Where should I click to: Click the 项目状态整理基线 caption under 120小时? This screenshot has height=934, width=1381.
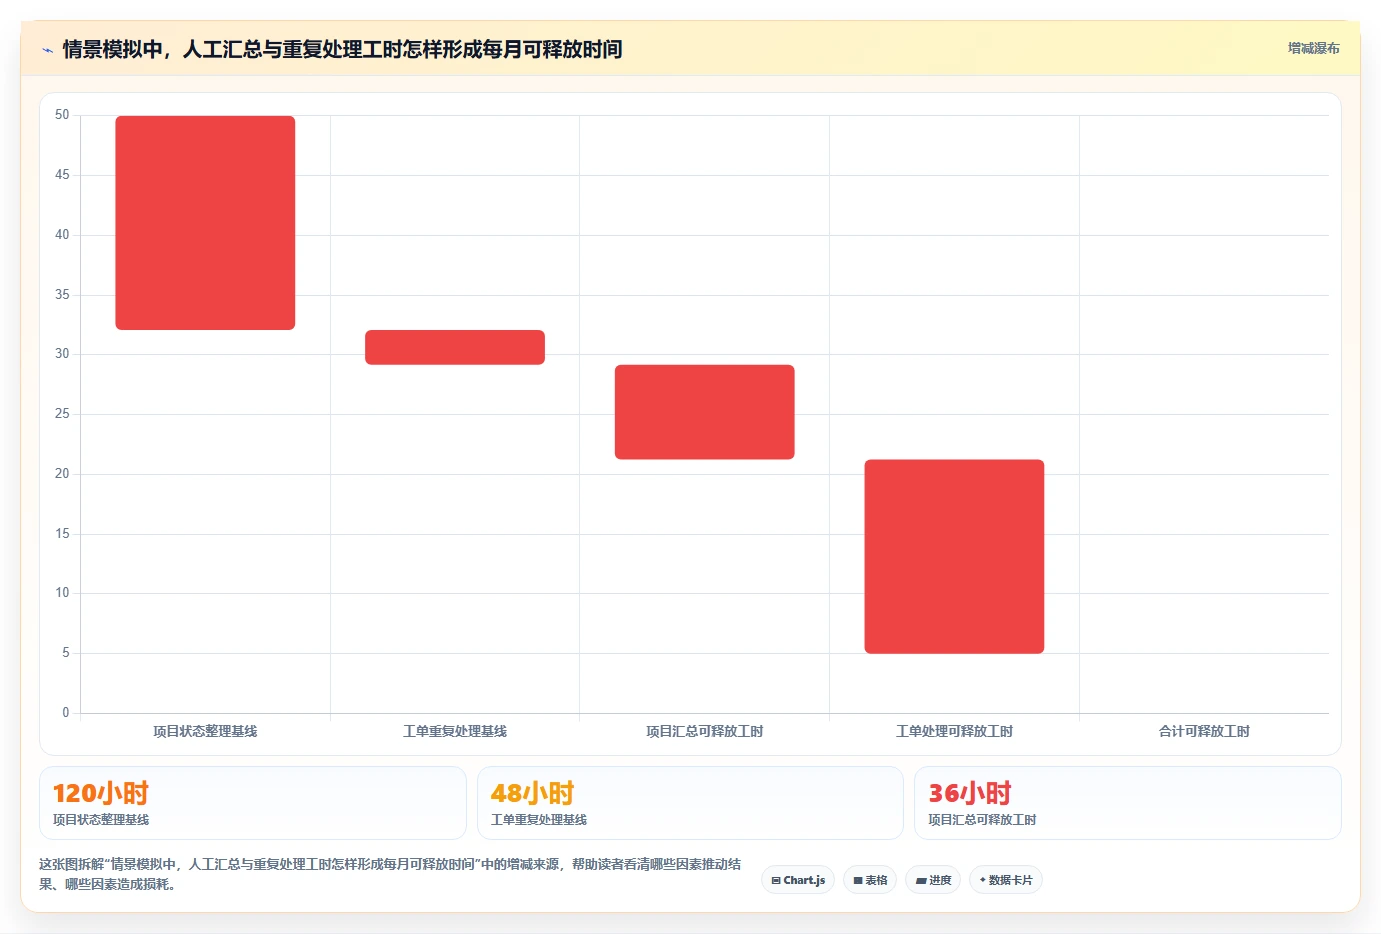pyautogui.click(x=101, y=820)
